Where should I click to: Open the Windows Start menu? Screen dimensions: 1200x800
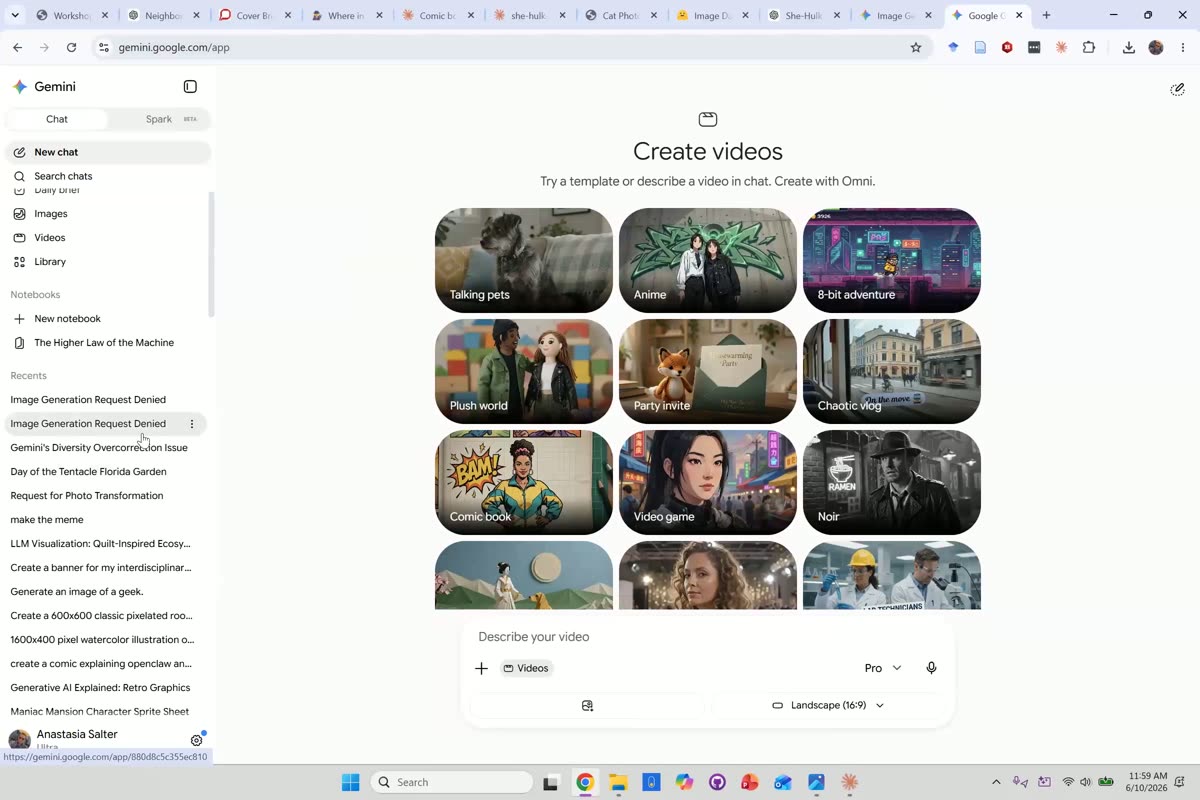[350, 782]
